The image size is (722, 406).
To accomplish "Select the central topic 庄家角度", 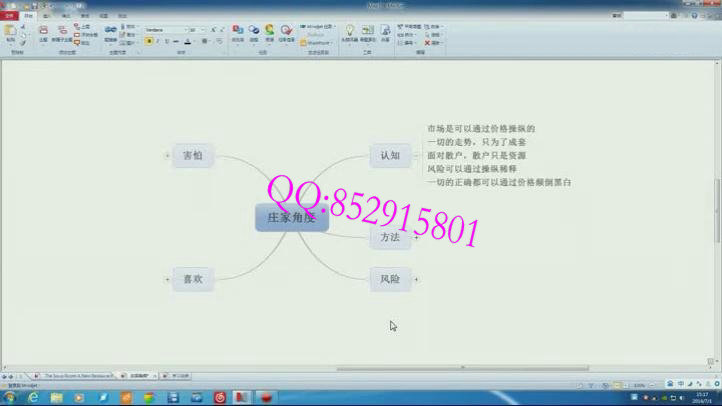I will click(291, 217).
